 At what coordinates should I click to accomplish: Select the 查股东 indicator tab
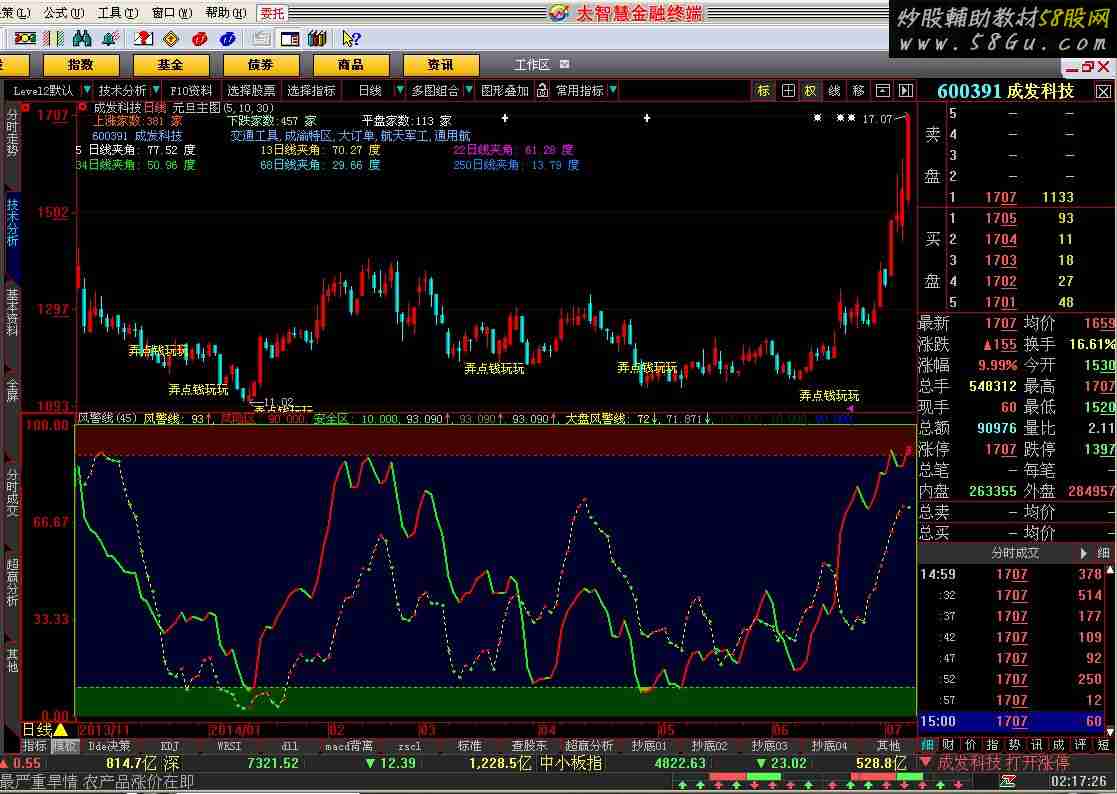[529, 746]
